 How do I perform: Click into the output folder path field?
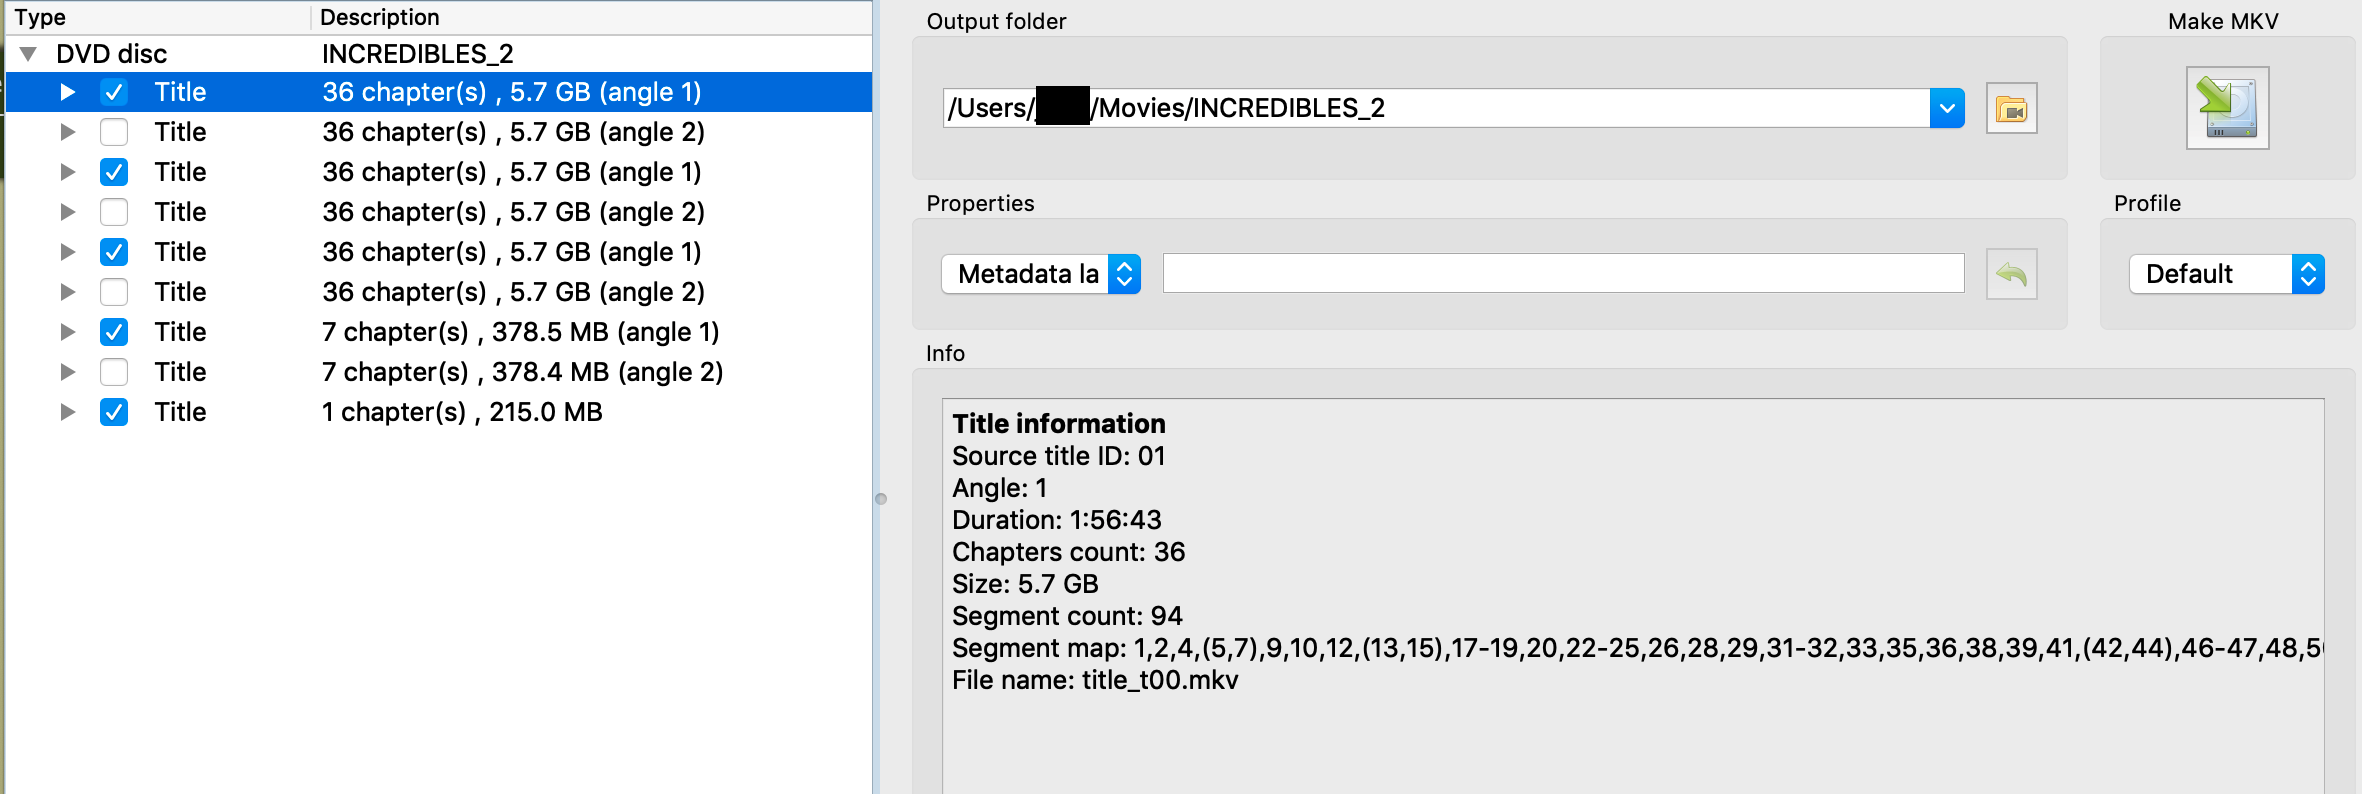(1436, 108)
